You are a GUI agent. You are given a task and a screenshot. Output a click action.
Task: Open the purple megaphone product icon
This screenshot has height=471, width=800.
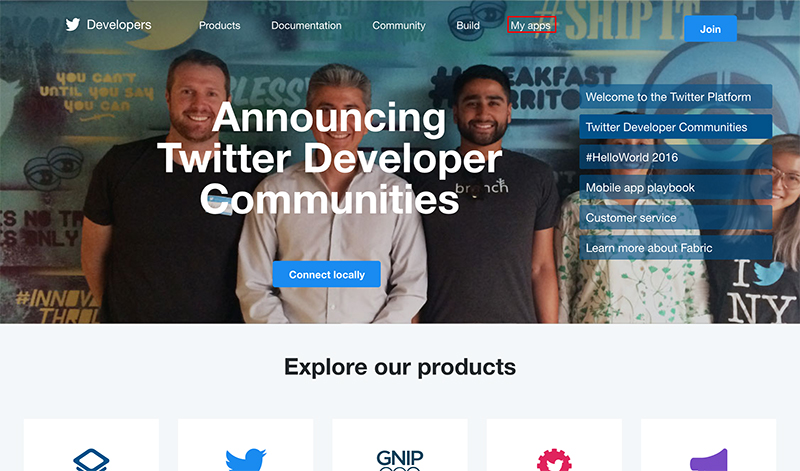pos(708,459)
